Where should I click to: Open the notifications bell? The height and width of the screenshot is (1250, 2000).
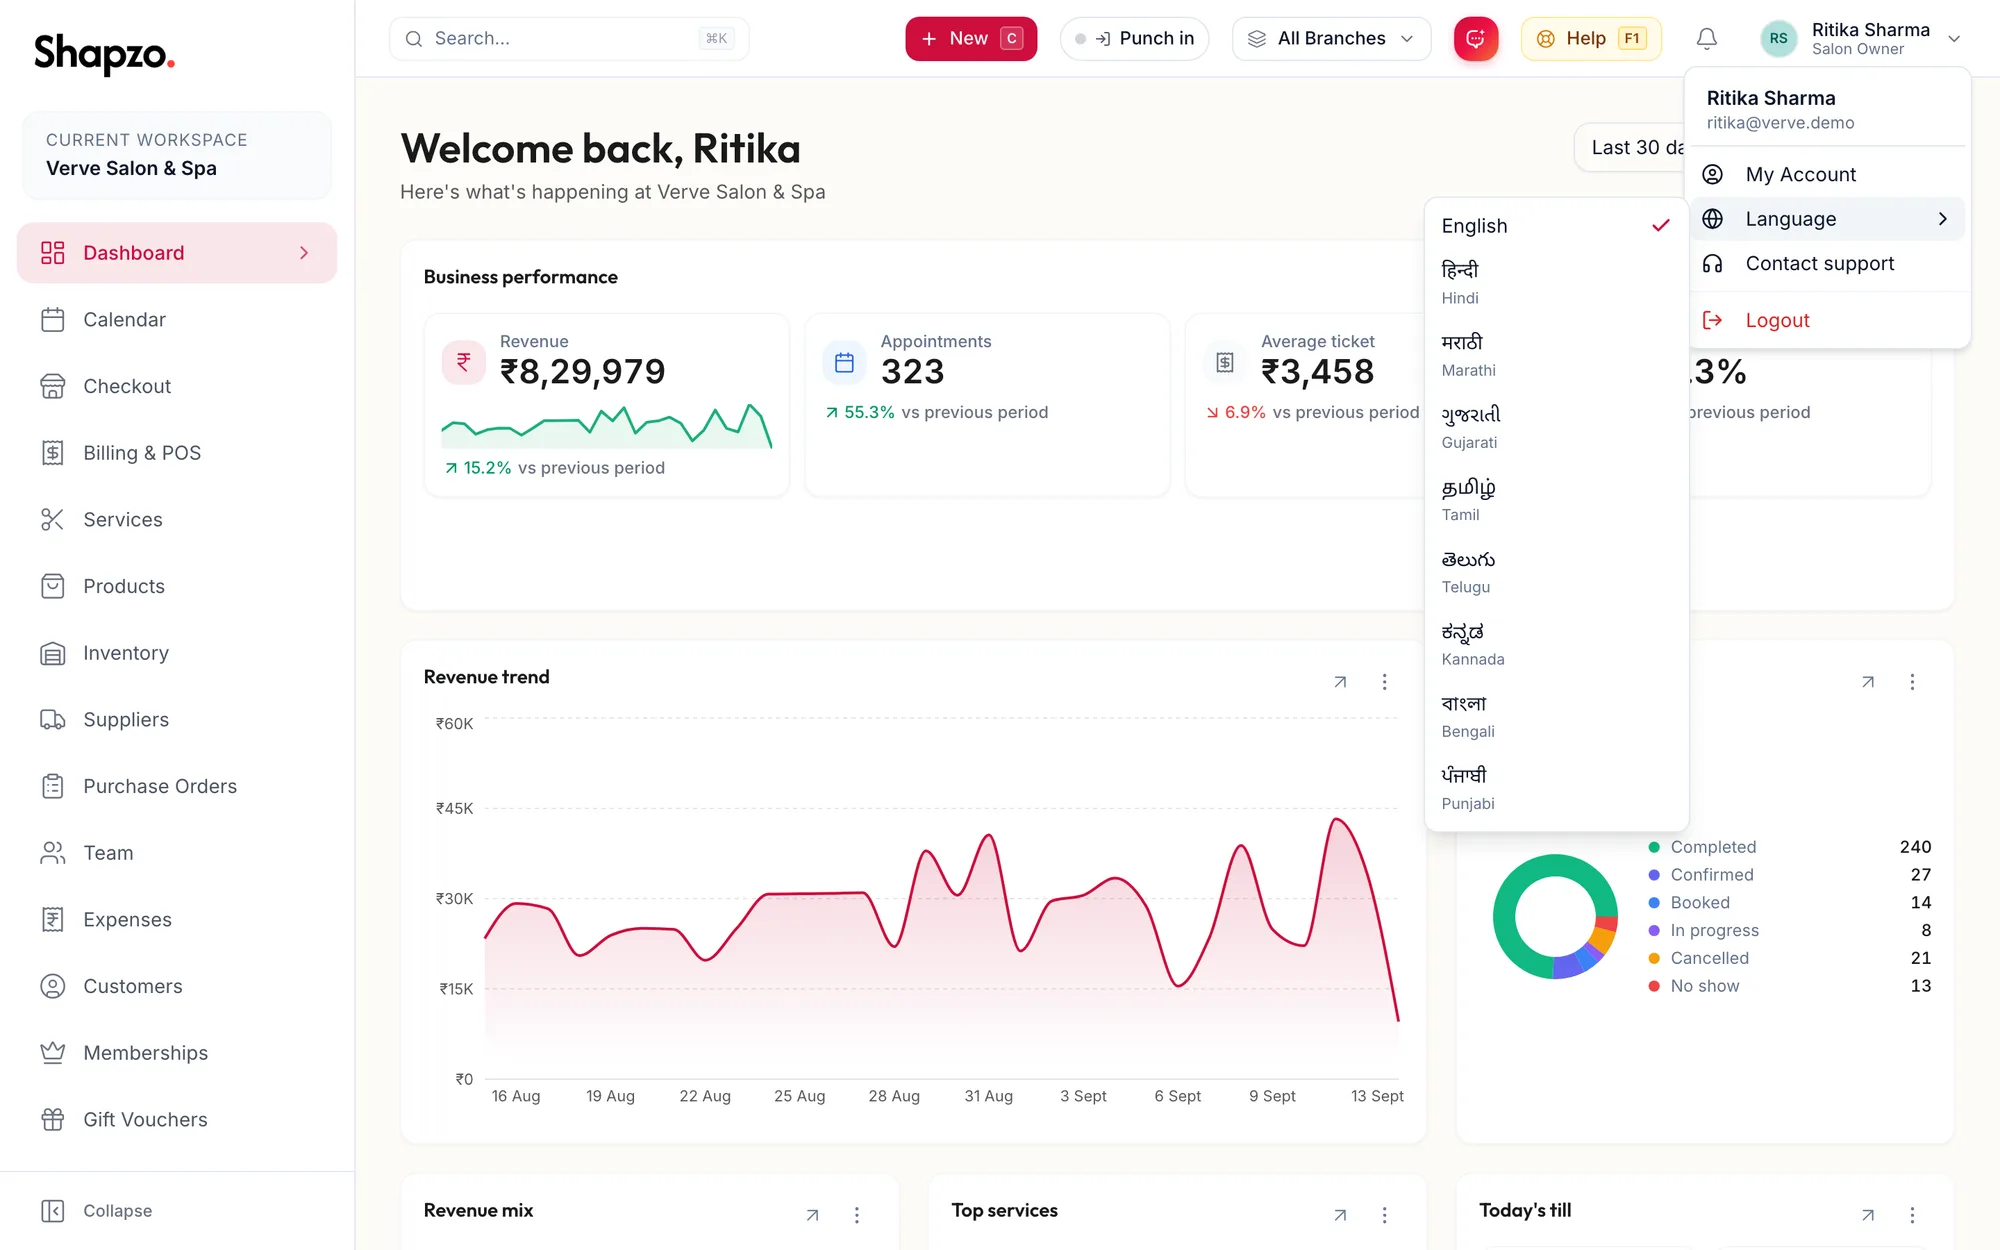1706,39
